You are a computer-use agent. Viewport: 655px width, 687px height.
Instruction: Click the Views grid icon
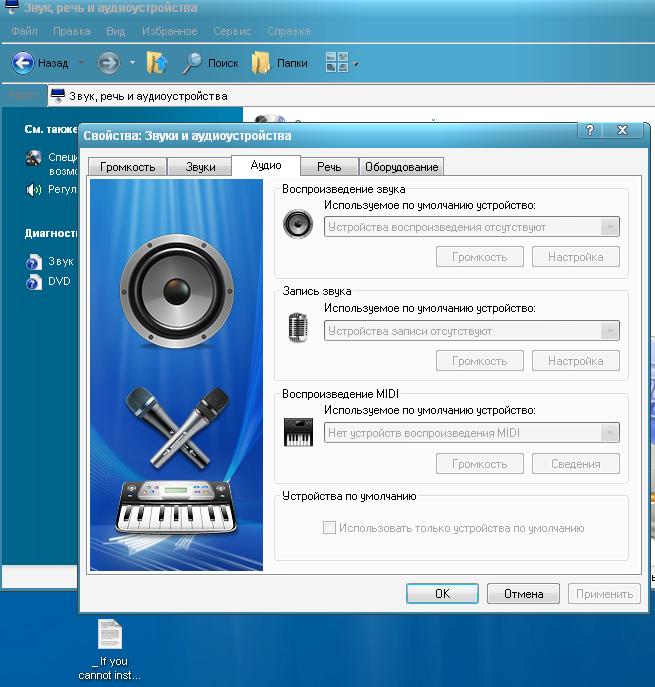click(x=337, y=63)
